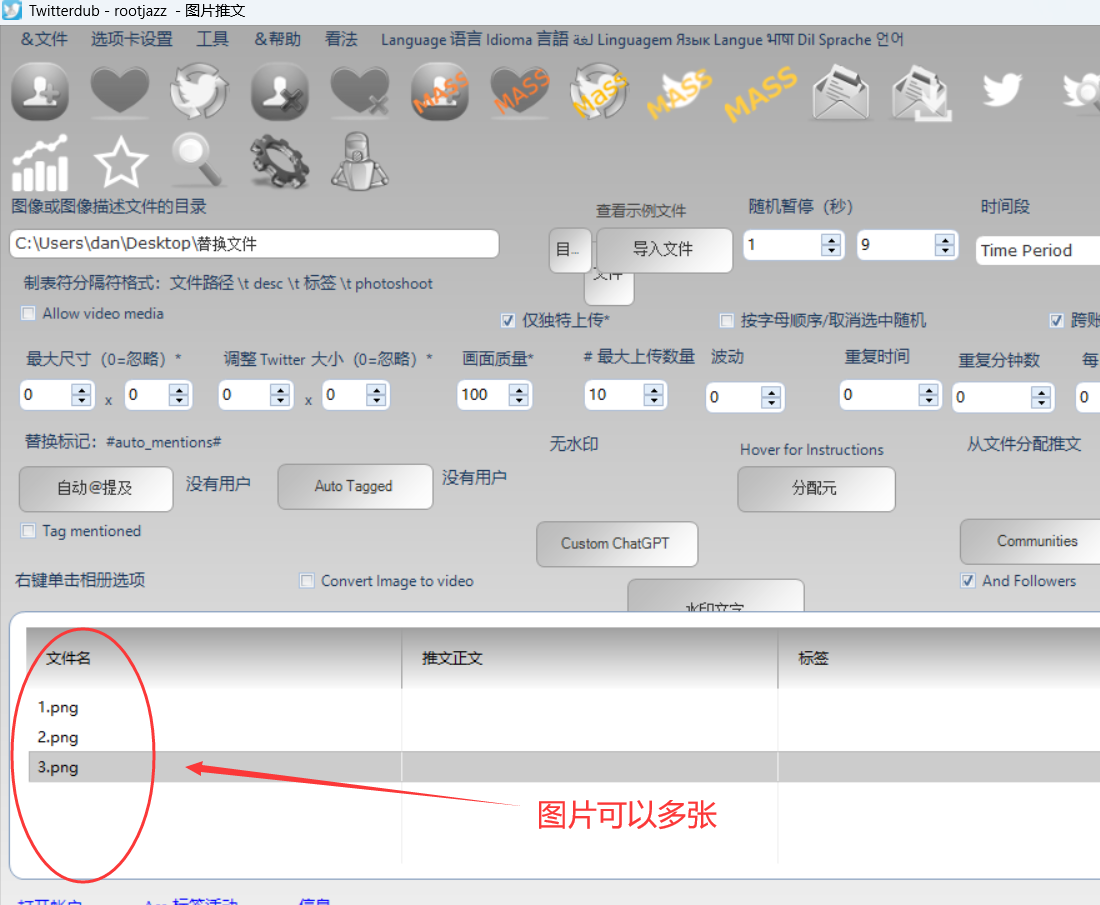
Task: Click the Custom ChatGPT button
Action: 616,544
